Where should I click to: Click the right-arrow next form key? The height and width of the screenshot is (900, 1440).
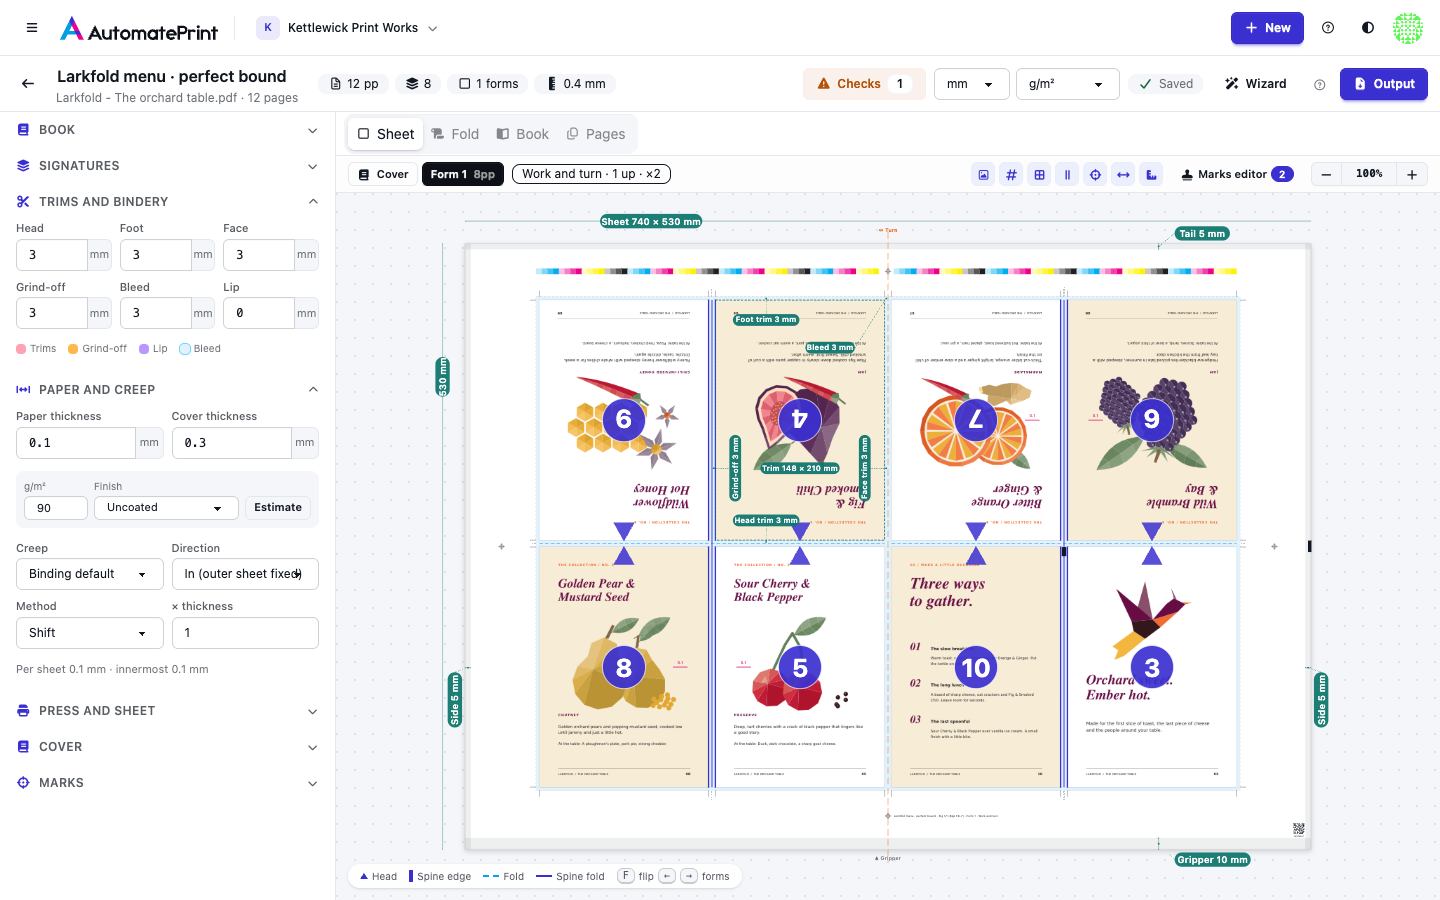coord(689,876)
